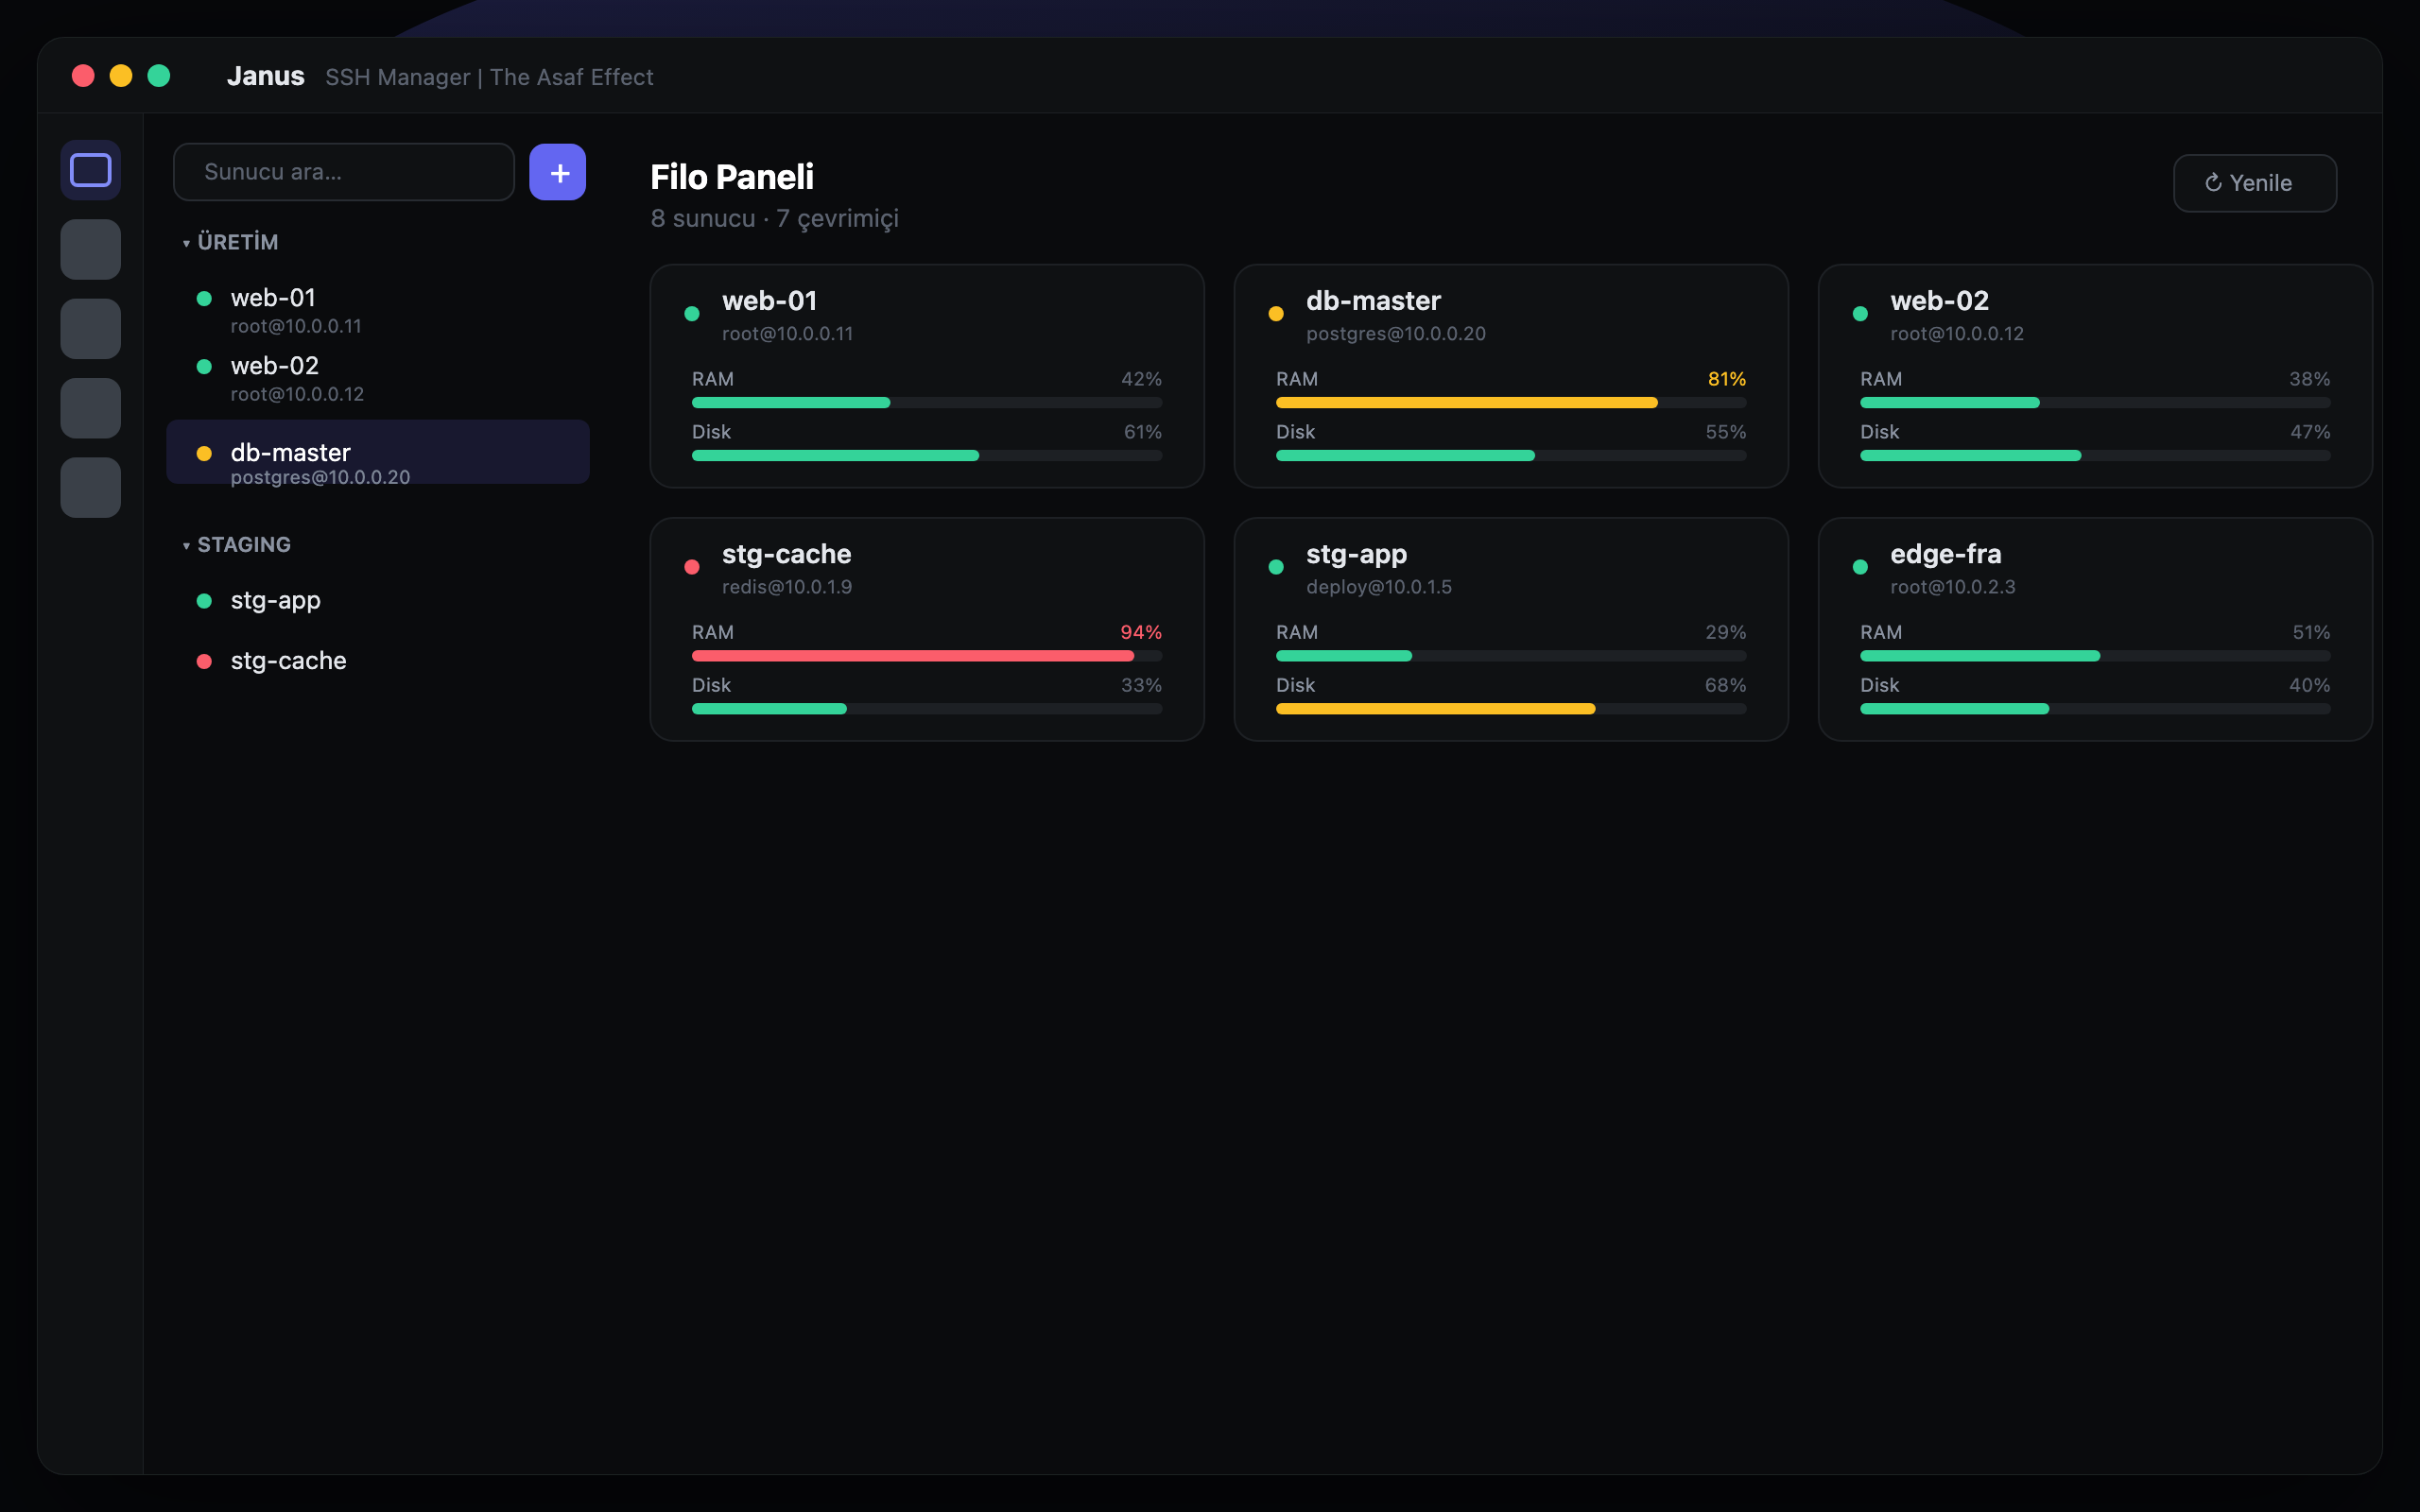Click the 8 sunucu · 7 çevrimiçi summary
The image size is (2420, 1512).
[775, 218]
